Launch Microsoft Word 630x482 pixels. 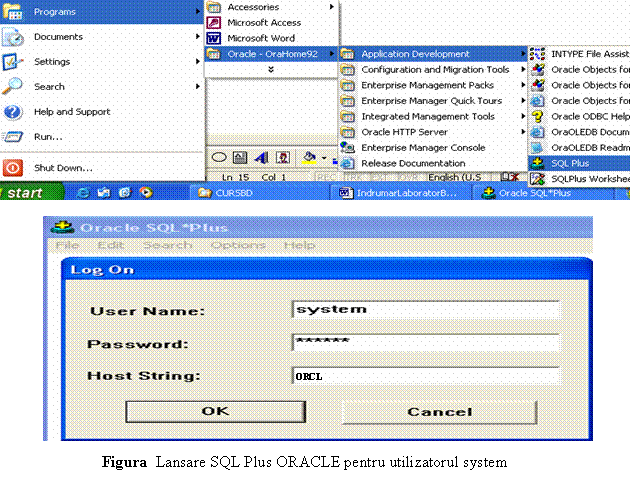click(271, 38)
